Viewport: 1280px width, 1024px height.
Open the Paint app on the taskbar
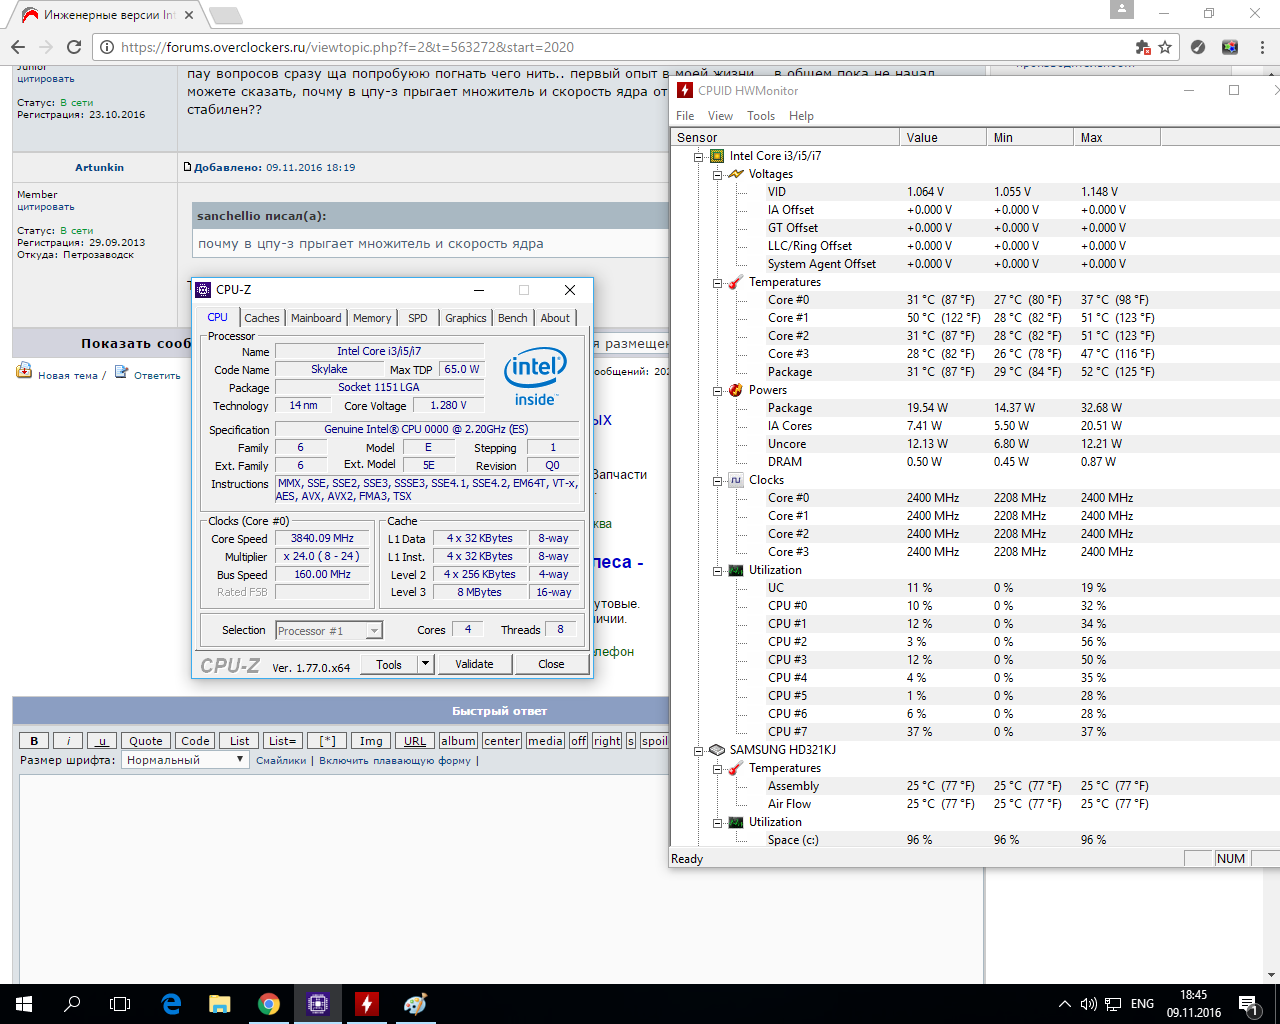coord(416,1004)
